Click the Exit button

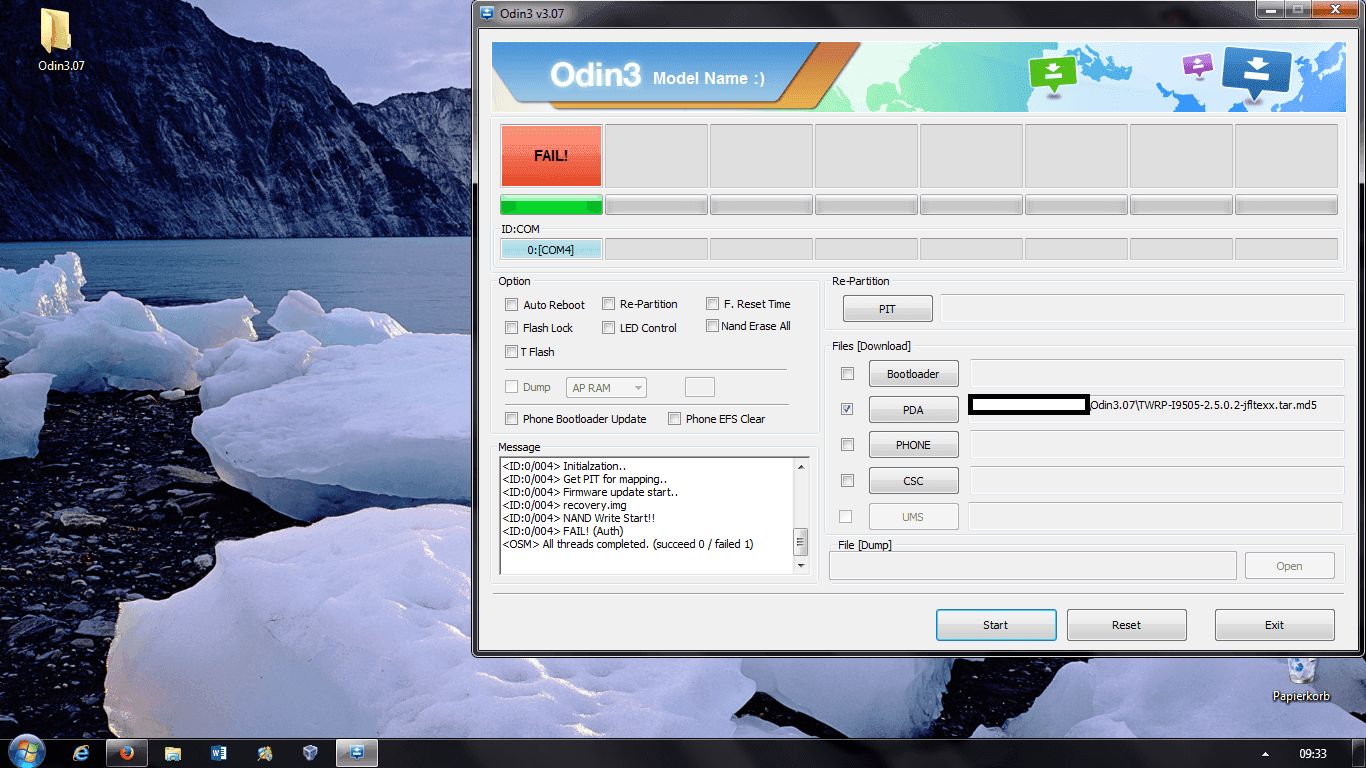click(1274, 625)
